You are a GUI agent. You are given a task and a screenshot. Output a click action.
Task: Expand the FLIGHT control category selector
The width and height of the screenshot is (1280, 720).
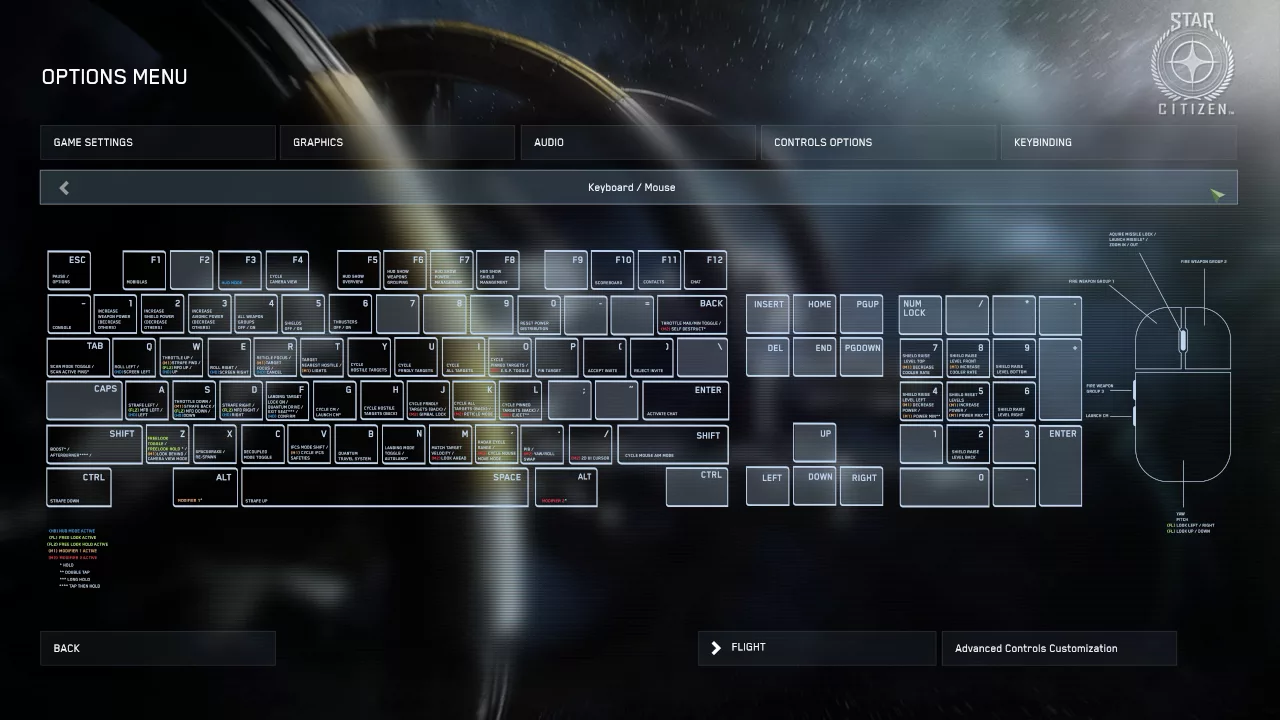(816, 648)
